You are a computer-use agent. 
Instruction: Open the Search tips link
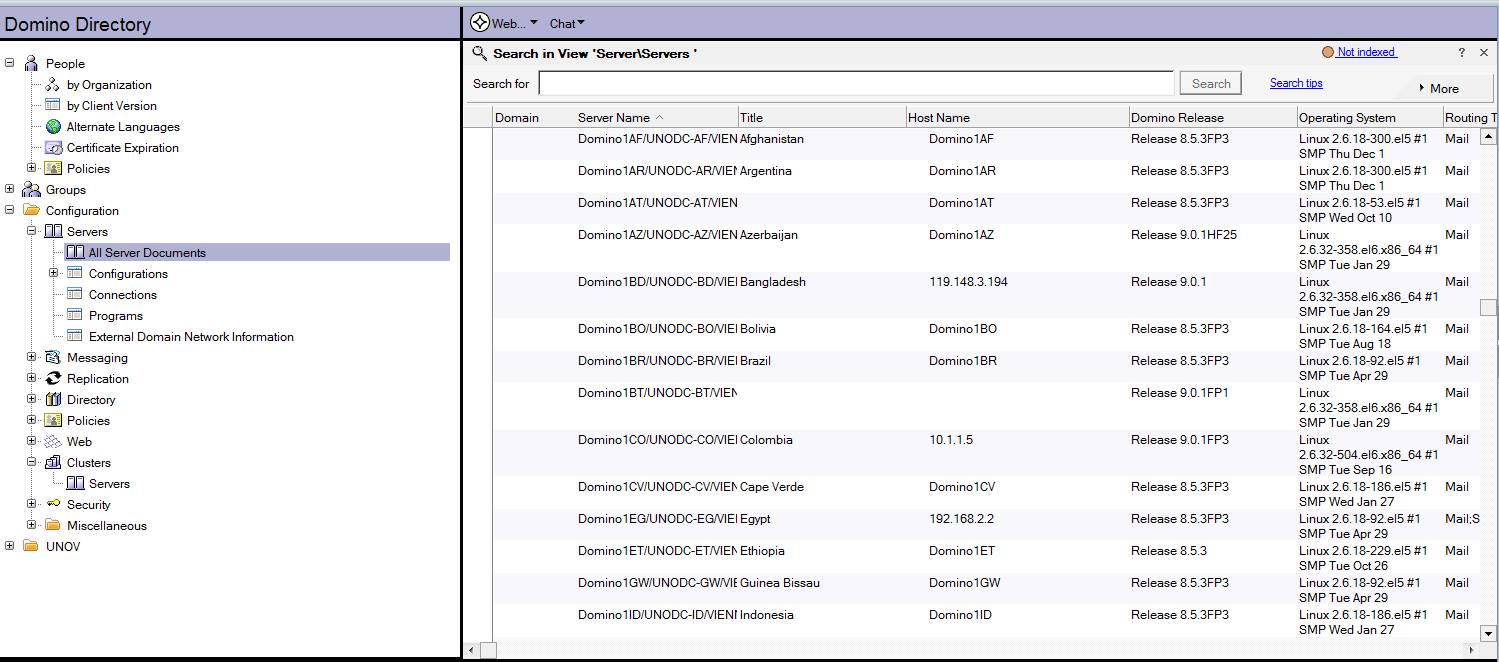pos(1296,83)
